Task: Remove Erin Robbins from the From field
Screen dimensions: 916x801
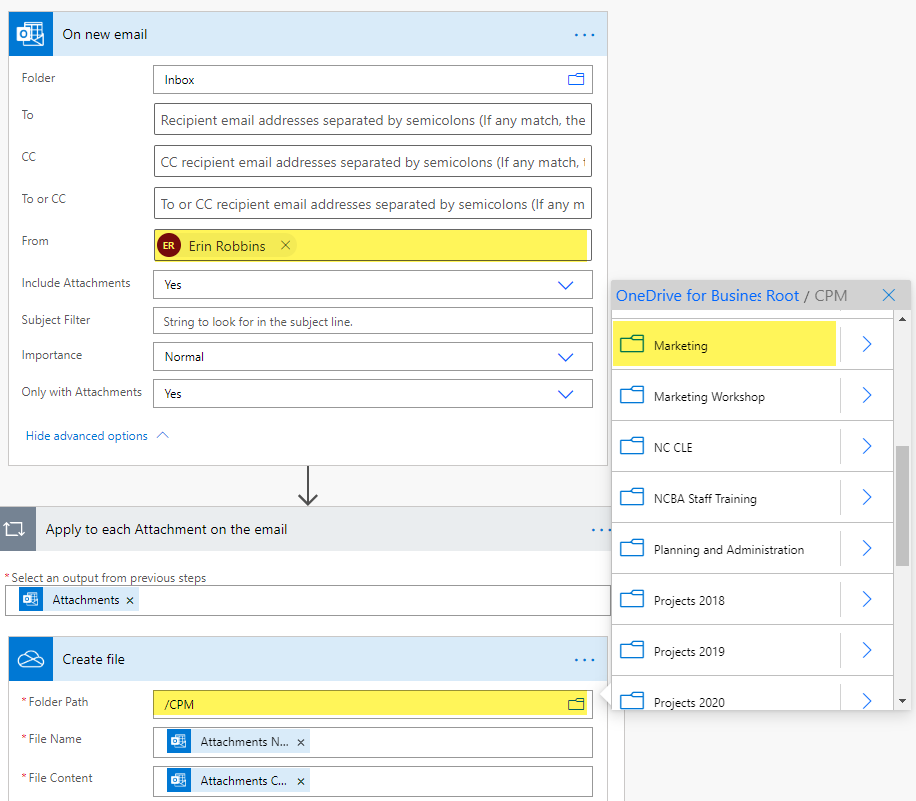Action: (285, 246)
